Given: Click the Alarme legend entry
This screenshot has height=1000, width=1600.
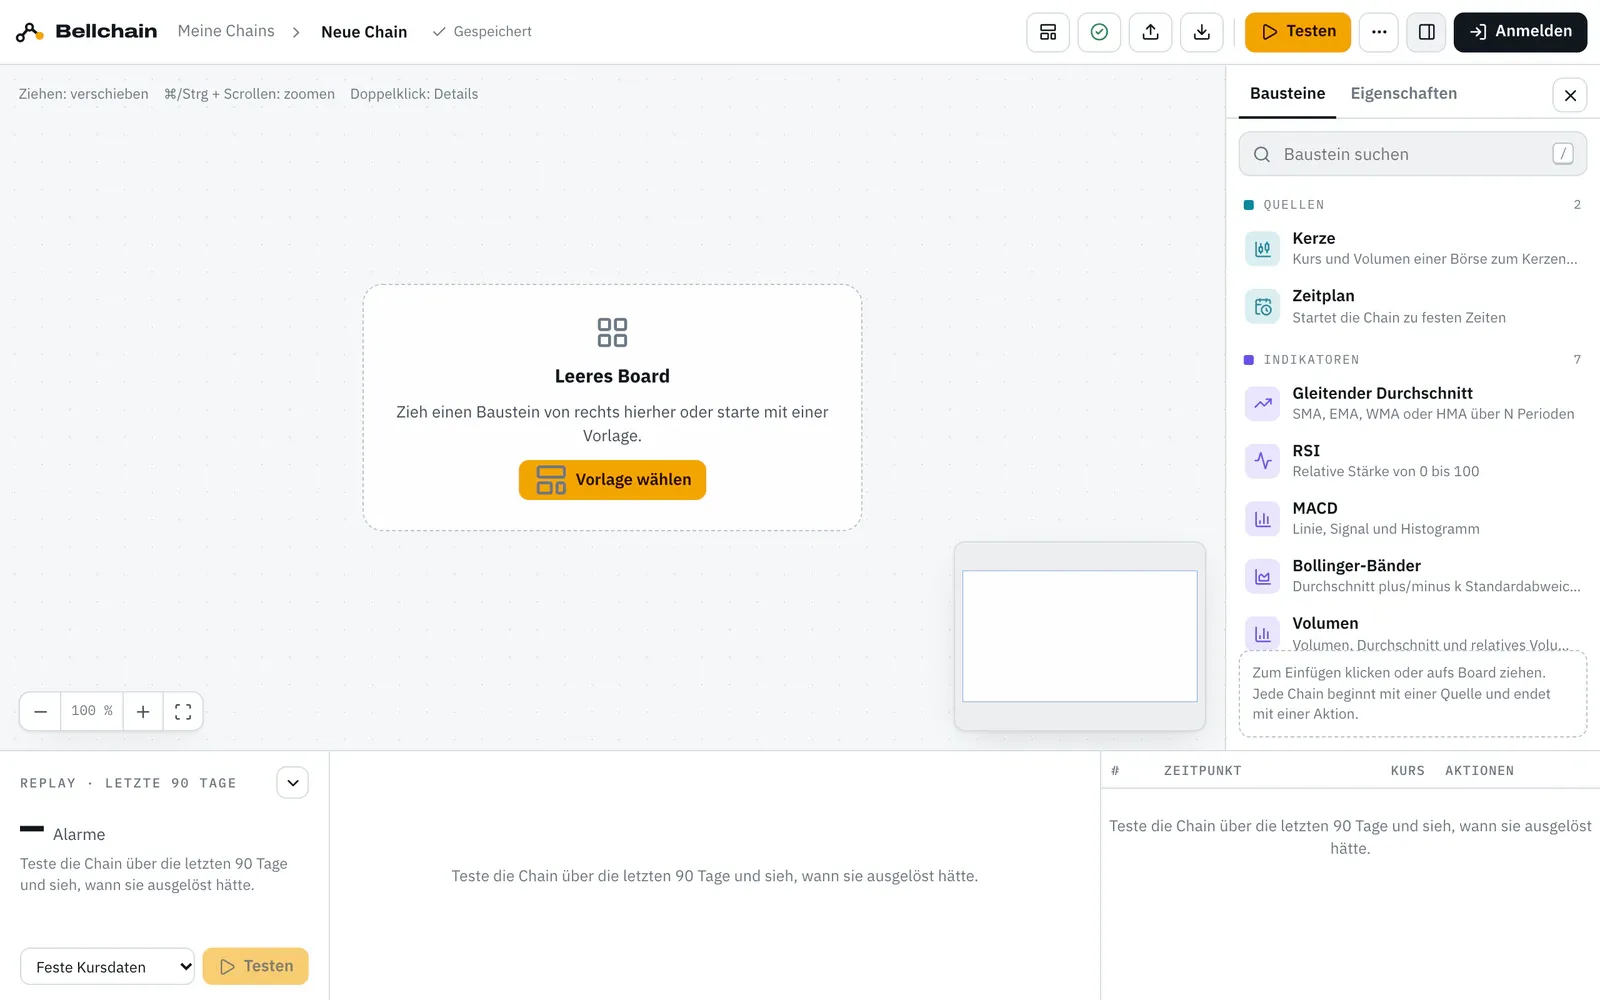Looking at the screenshot, I should [x=62, y=834].
